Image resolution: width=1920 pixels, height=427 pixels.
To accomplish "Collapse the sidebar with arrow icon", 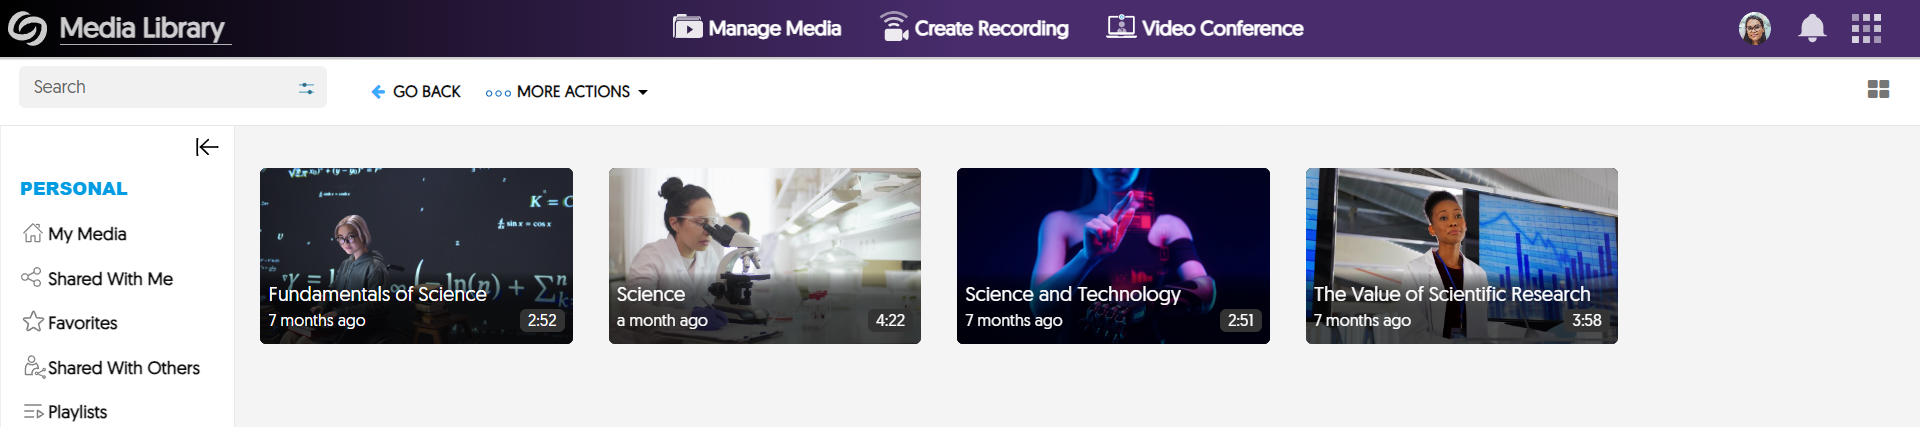I will [x=207, y=147].
